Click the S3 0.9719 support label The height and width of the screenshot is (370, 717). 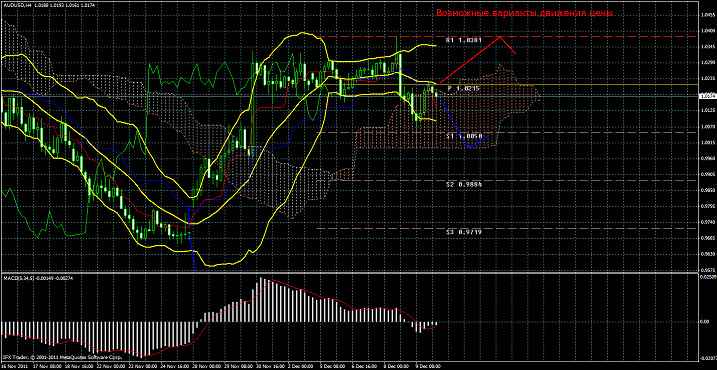pyautogui.click(x=464, y=232)
